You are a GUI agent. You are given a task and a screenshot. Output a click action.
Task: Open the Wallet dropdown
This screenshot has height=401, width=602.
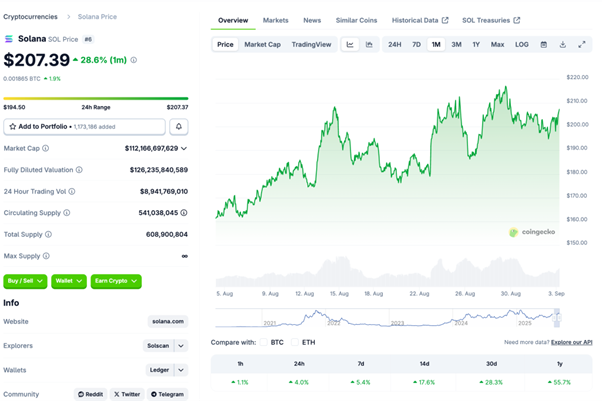(69, 281)
